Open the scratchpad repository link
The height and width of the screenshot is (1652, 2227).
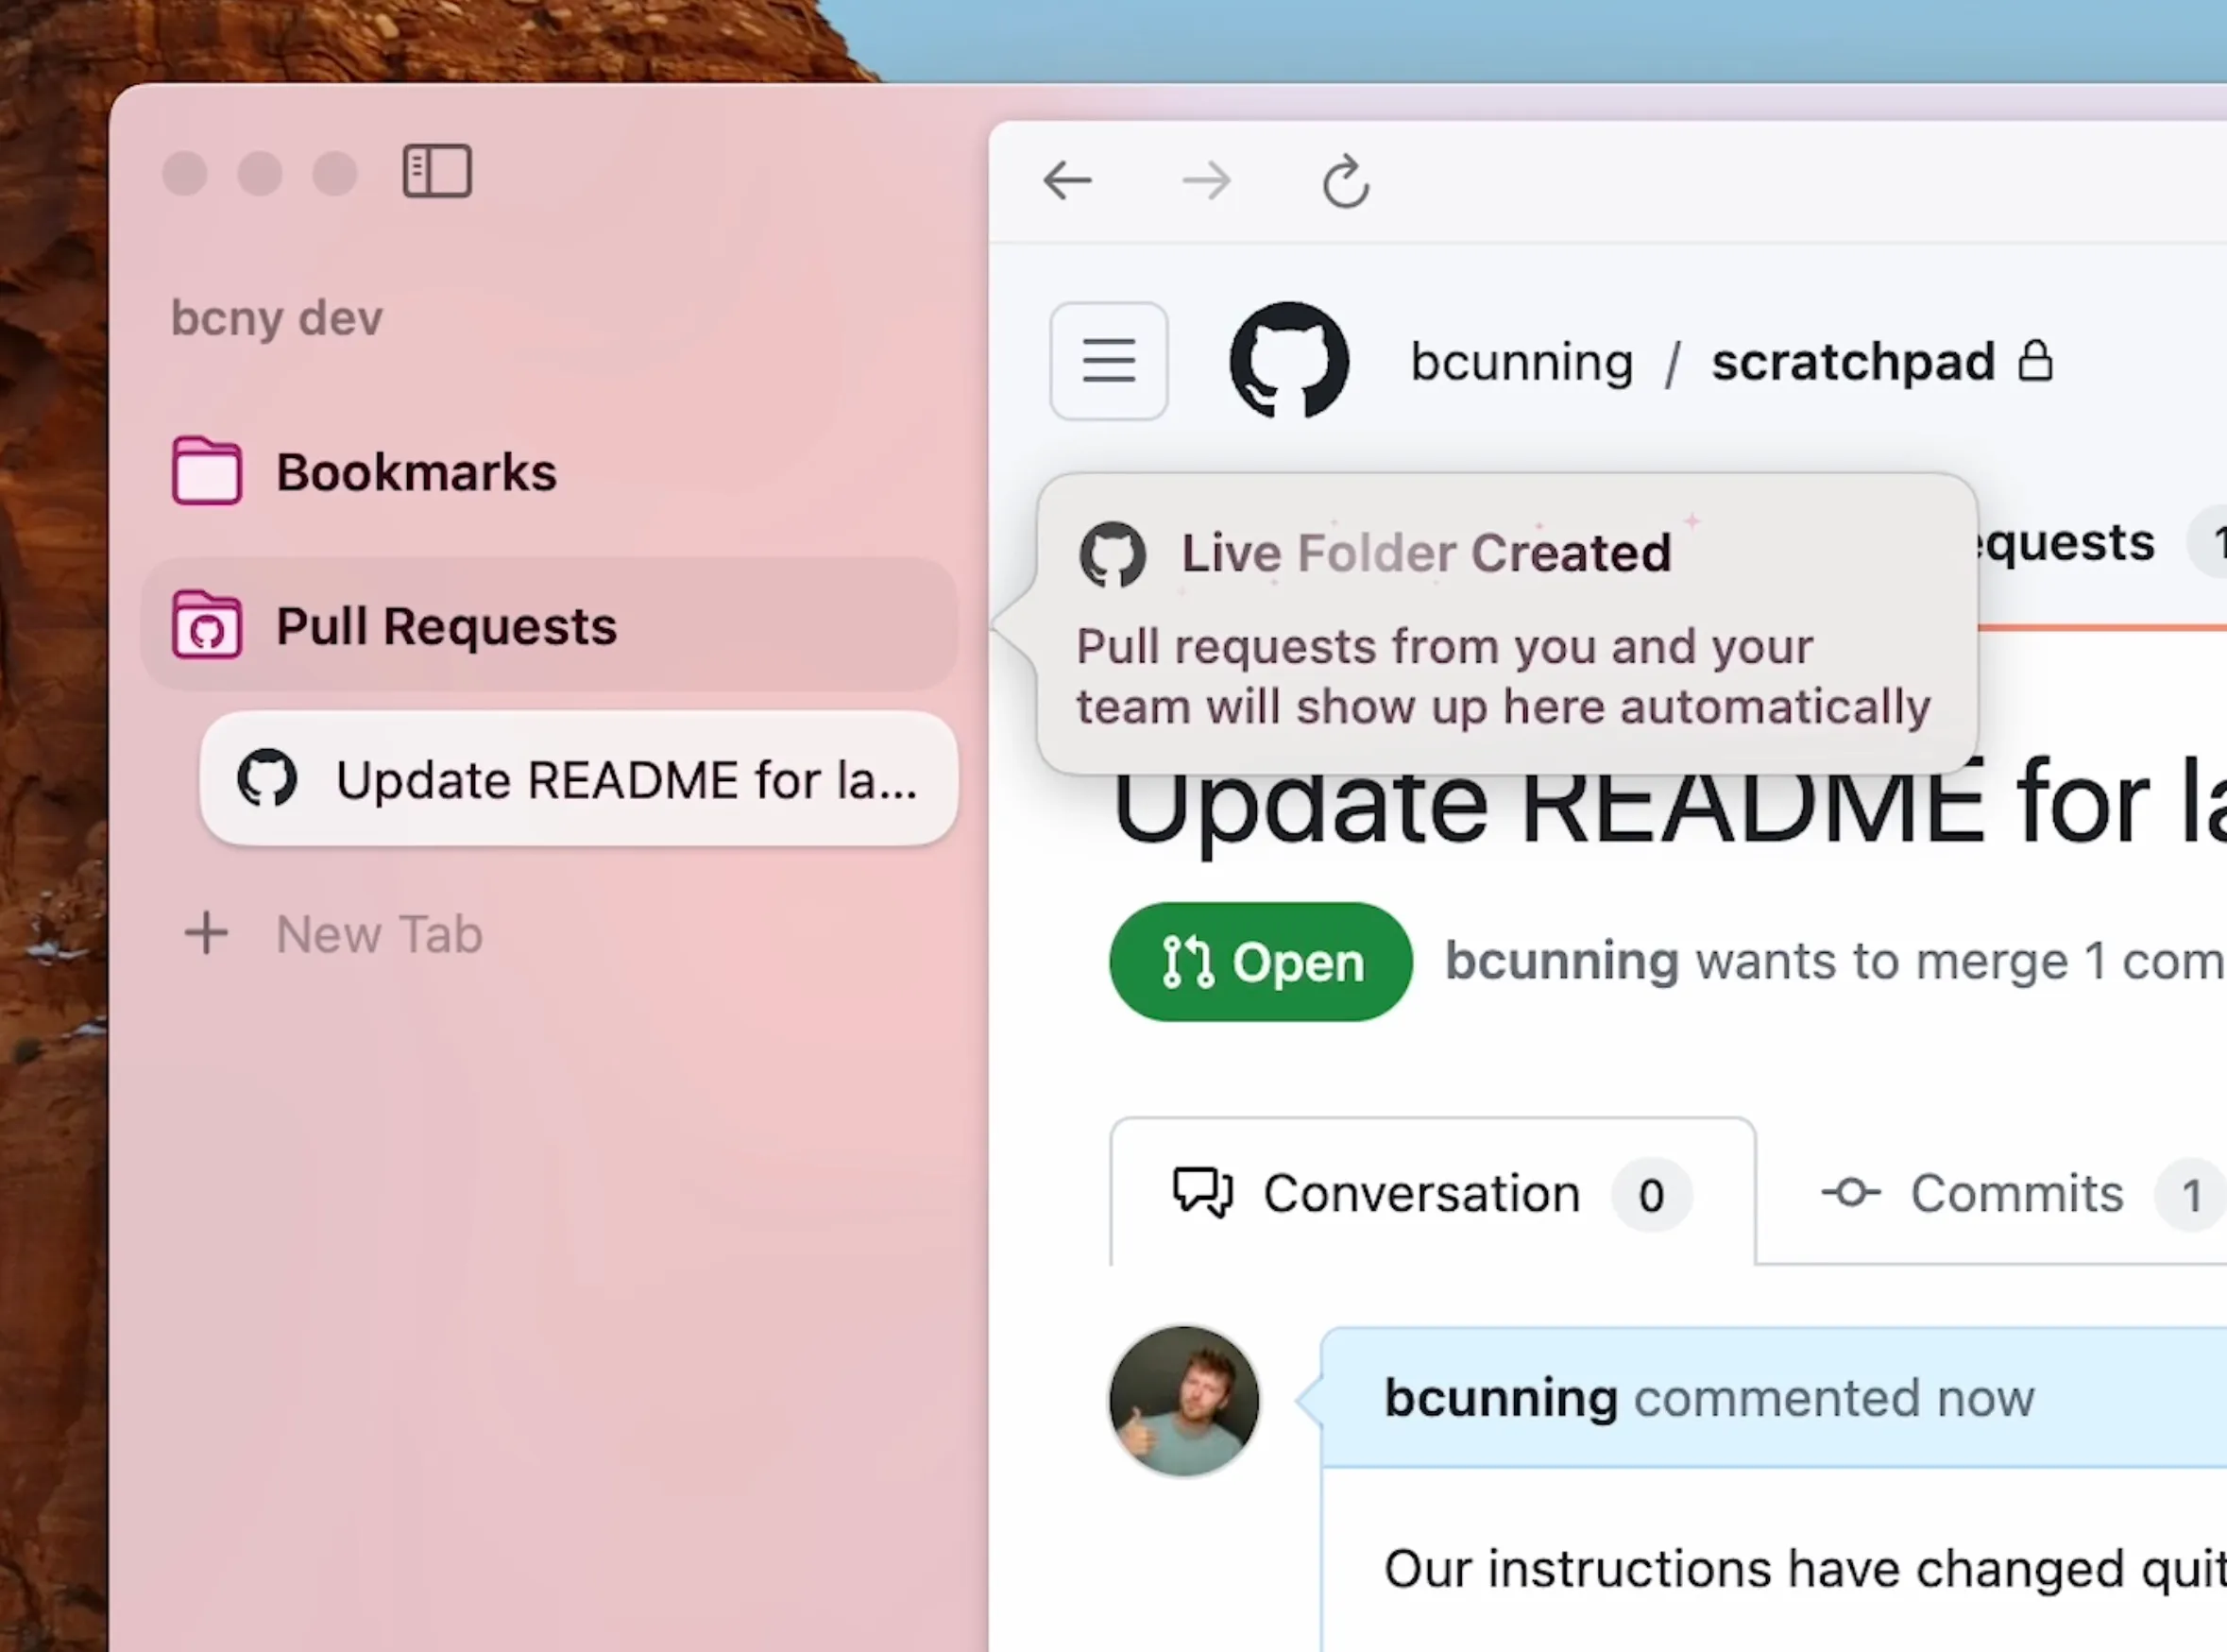click(x=1852, y=362)
